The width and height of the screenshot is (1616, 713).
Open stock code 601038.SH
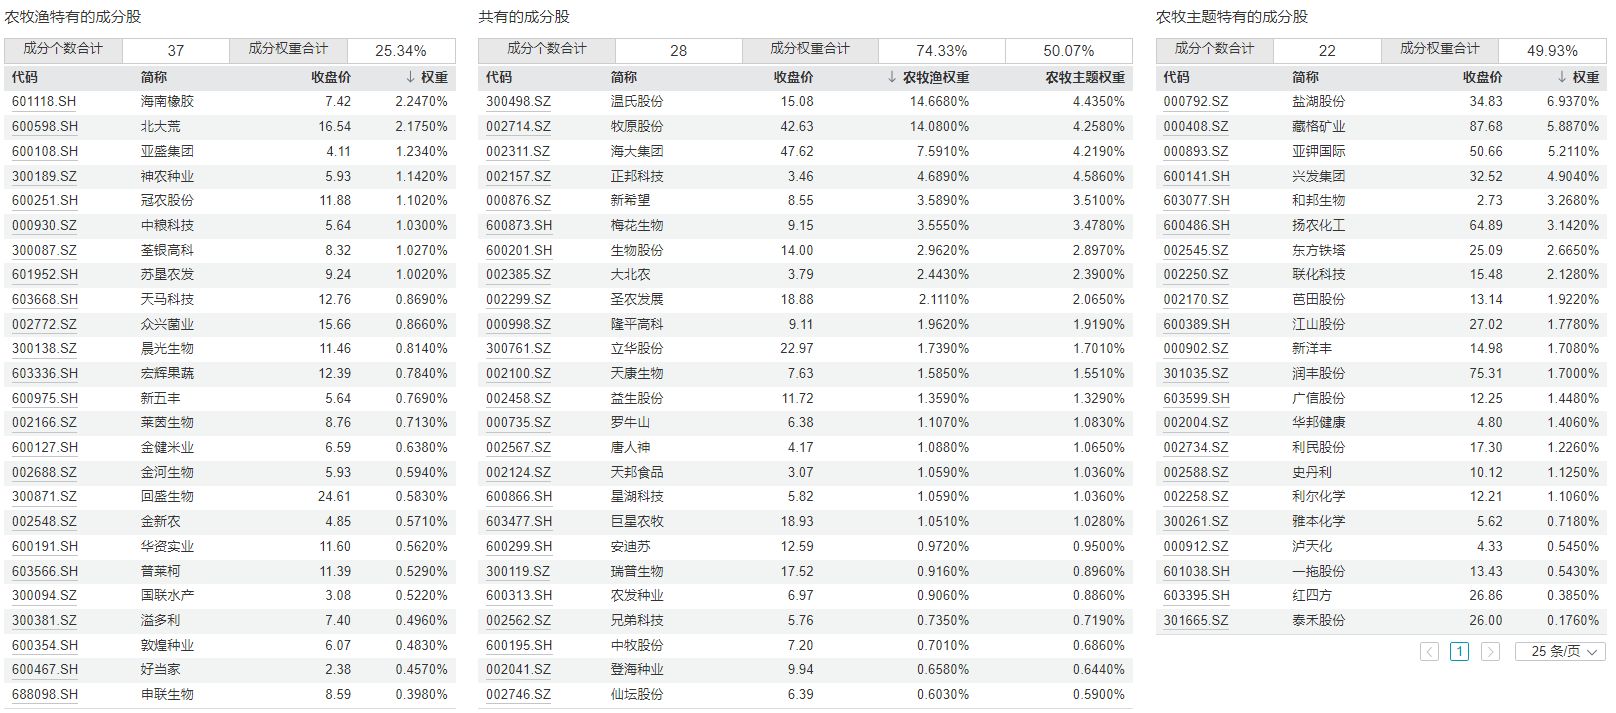point(1196,571)
